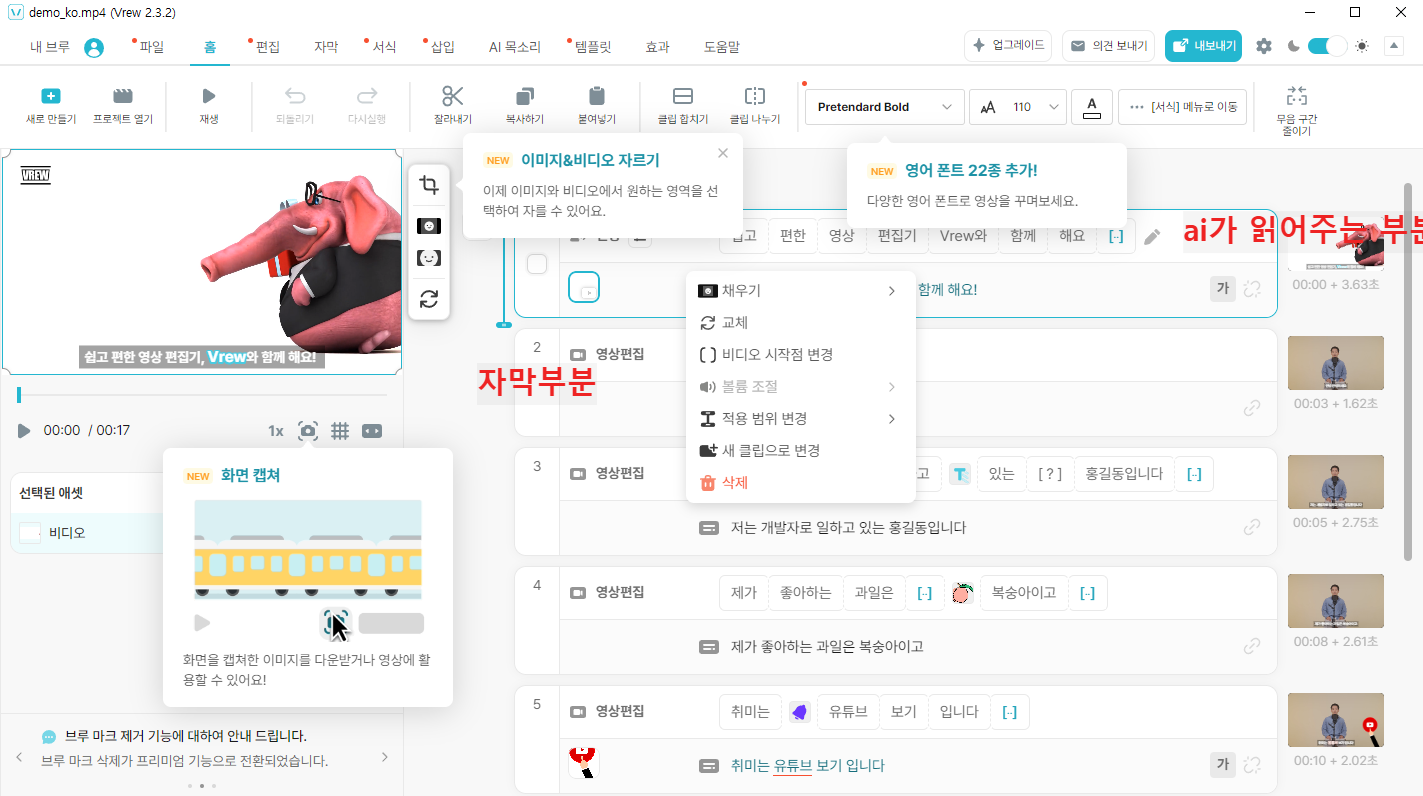
Task: Click the T text icon in clip 3
Action: [959, 473]
